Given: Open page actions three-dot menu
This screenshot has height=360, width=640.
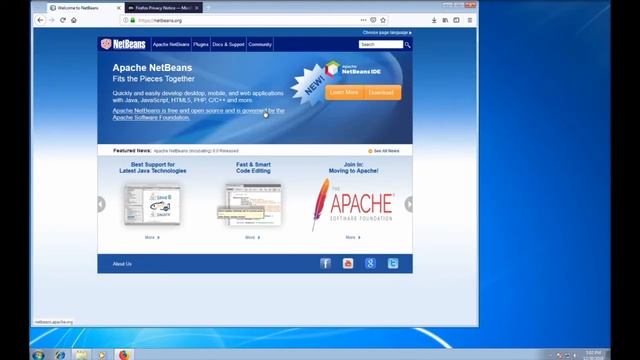Looking at the screenshot, I should point(363,20).
